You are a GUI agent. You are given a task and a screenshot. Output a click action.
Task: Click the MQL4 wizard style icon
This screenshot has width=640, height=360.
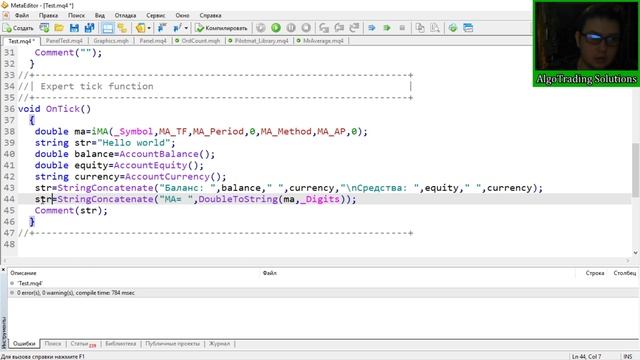[162, 28]
